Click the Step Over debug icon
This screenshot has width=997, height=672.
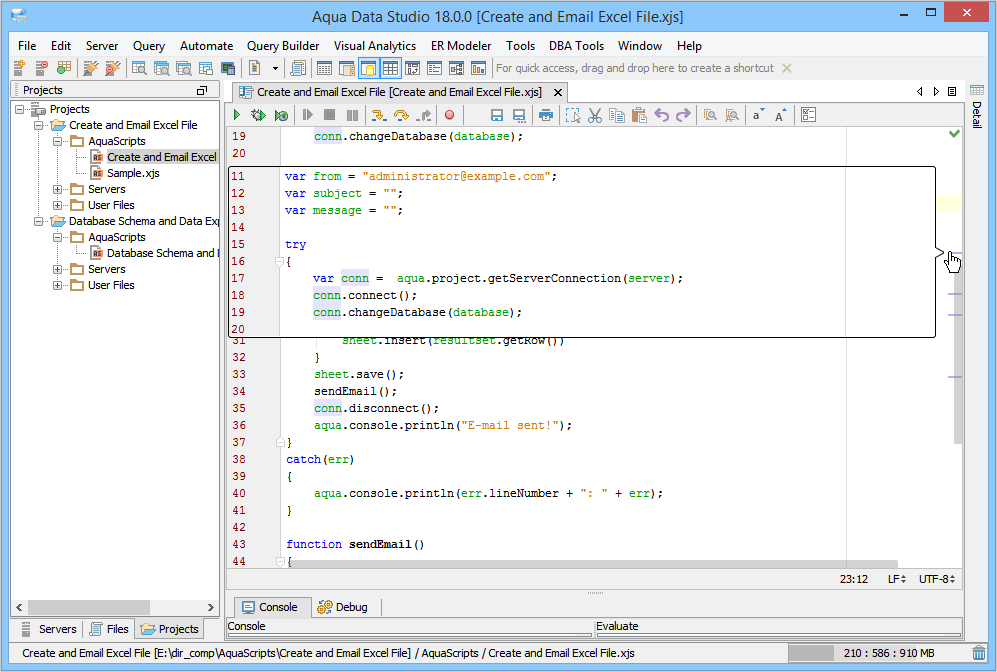click(x=401, y=115)
